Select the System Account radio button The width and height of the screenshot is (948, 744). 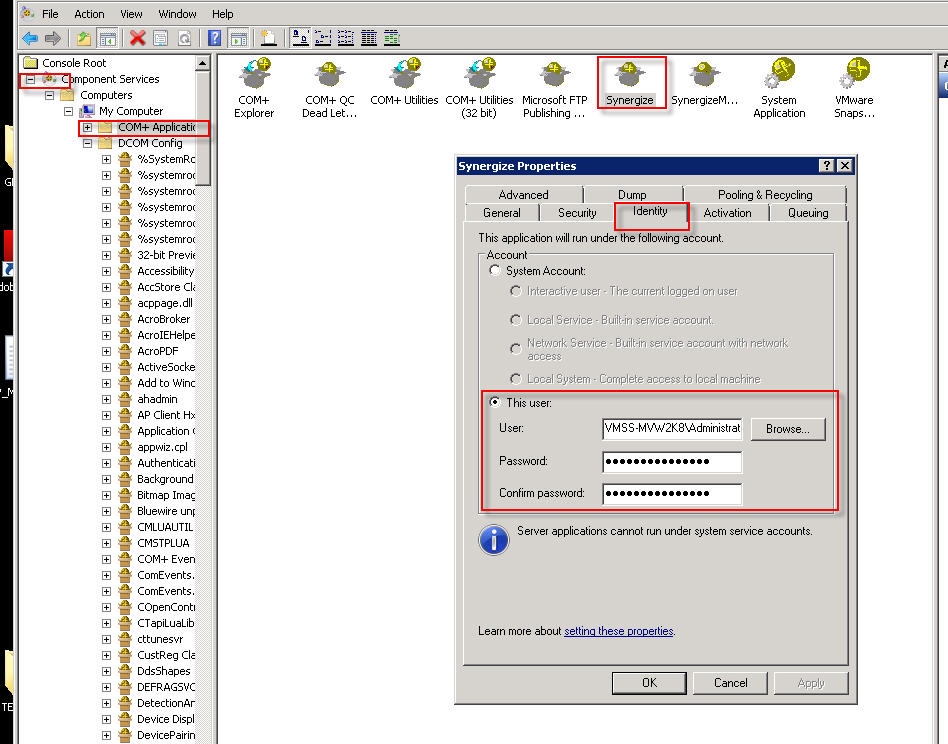coord(495,271)
